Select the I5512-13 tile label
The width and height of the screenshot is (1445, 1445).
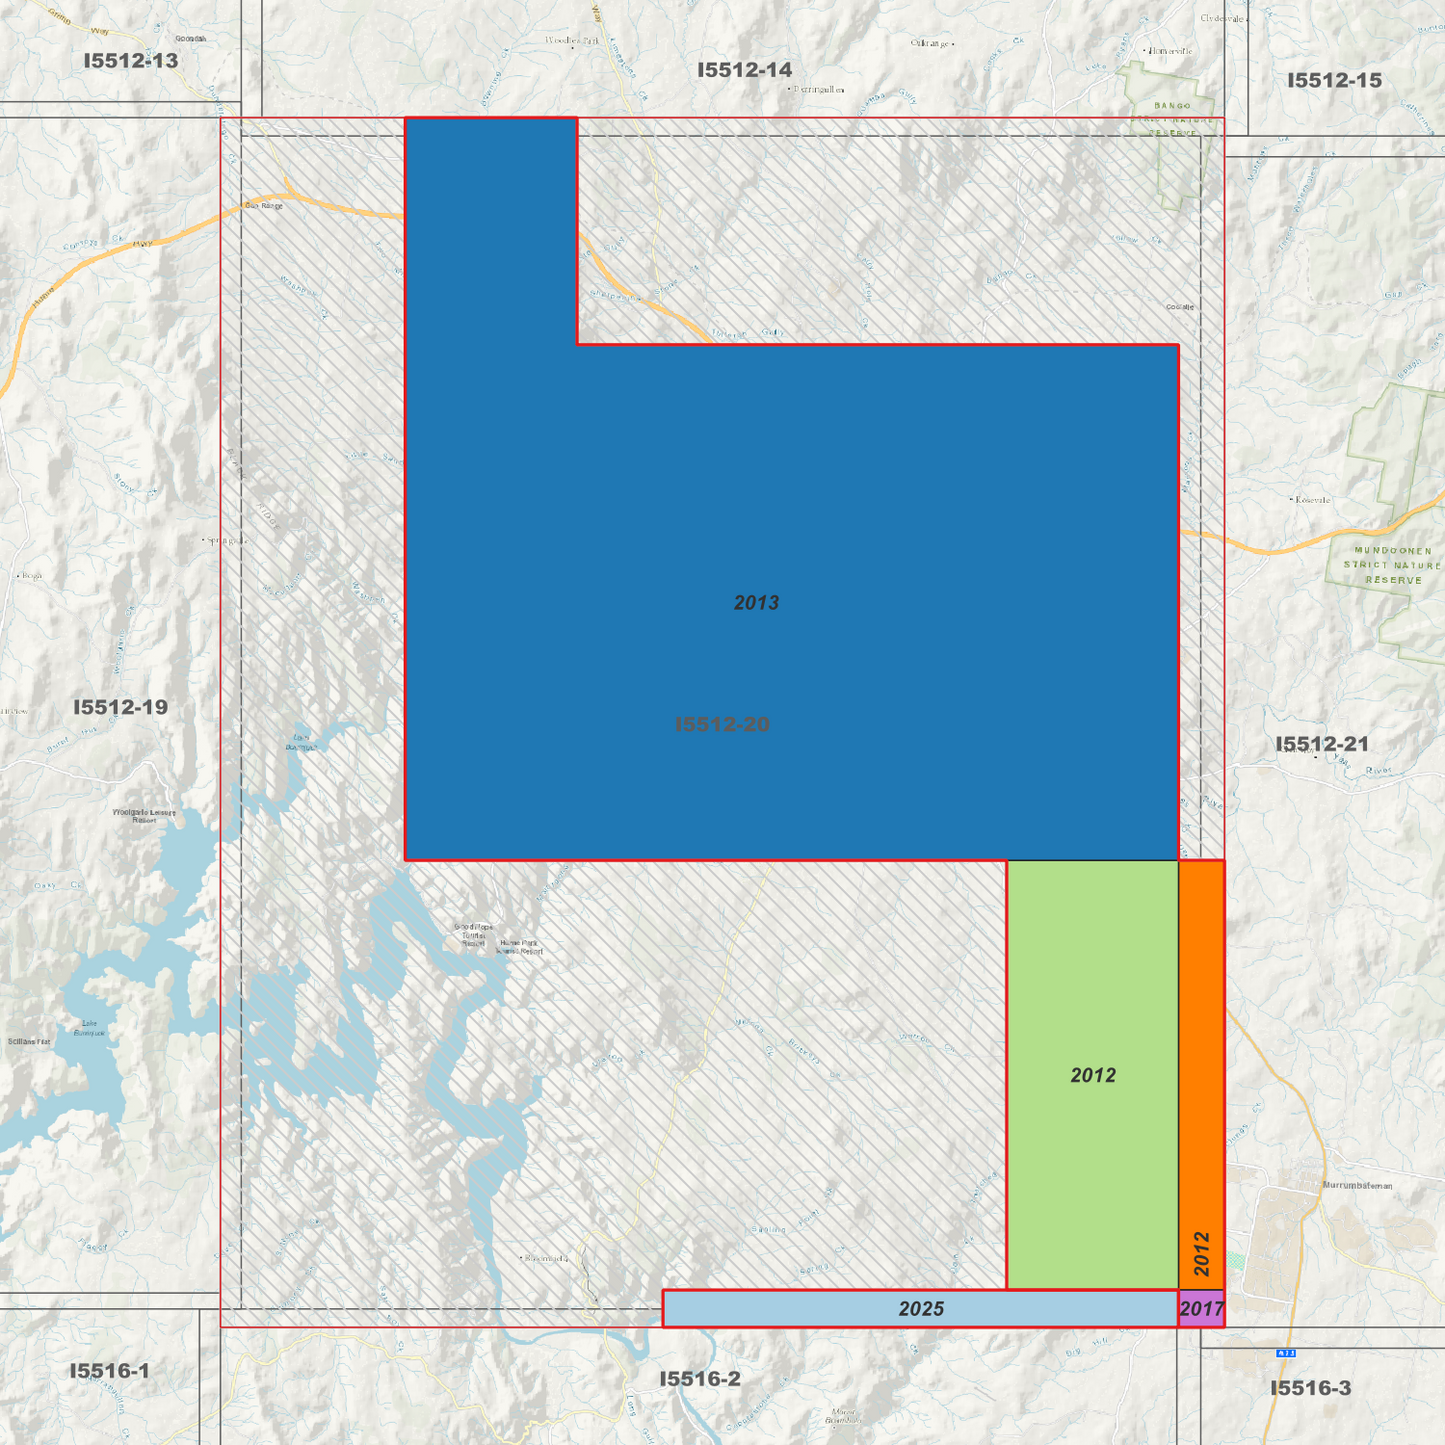(x=131, y=61)
